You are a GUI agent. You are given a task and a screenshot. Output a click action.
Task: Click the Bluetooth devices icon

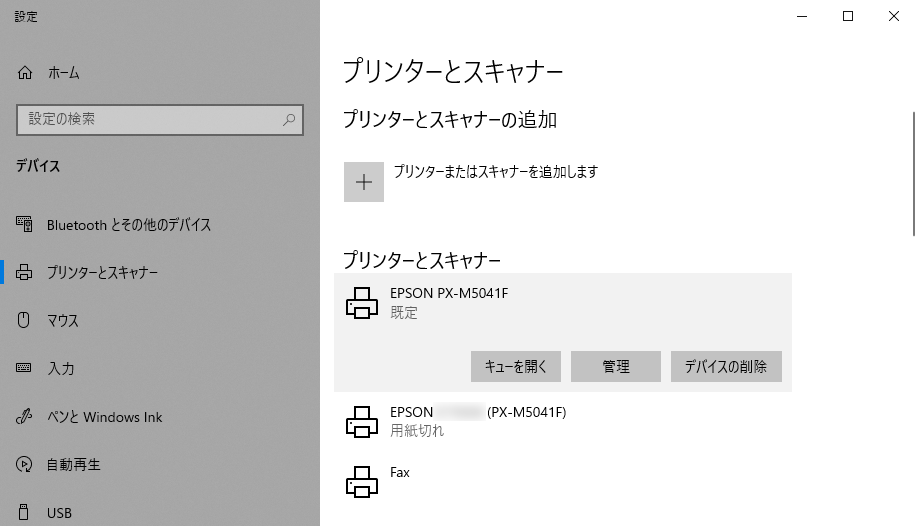point(25,225)
